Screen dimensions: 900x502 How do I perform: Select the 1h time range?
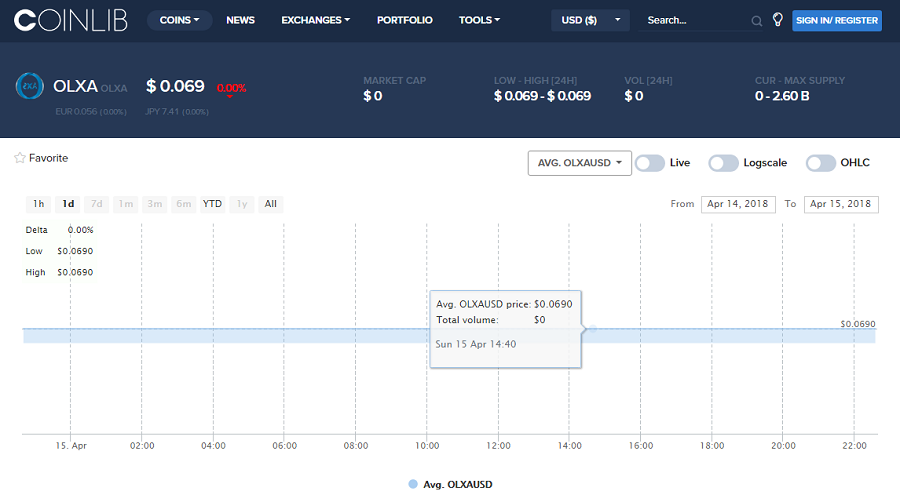pos(38,204)
